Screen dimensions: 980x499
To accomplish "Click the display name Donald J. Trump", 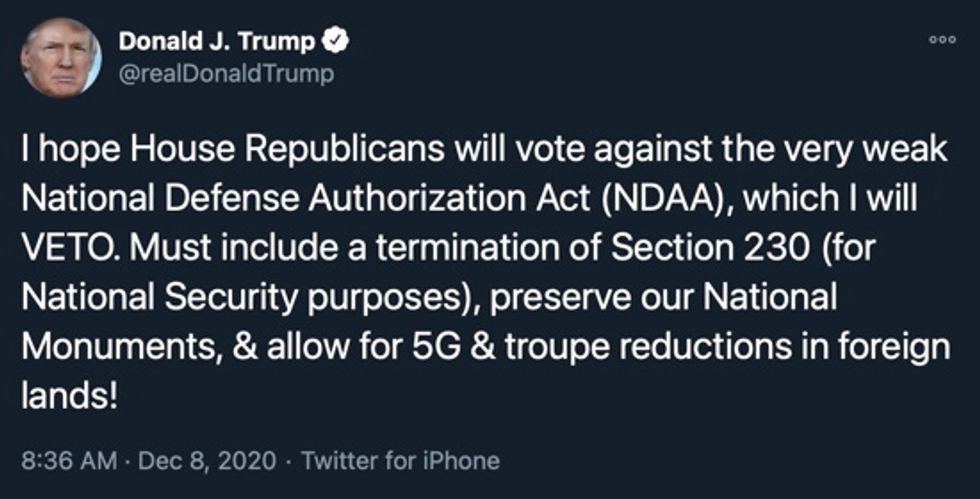I will pyautogui.click(x=217, y=43).
